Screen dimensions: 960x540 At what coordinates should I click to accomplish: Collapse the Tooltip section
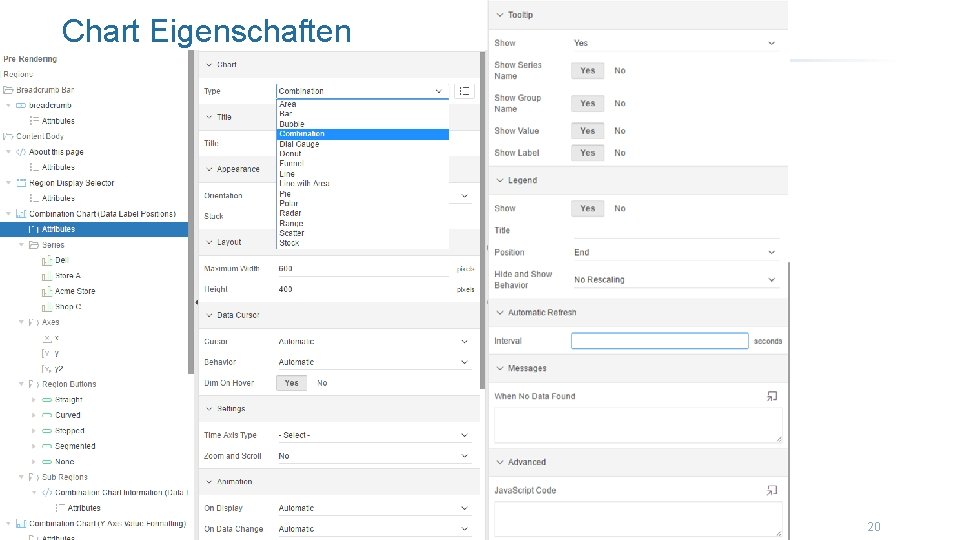pyautogui.click(x=500, y=15)
